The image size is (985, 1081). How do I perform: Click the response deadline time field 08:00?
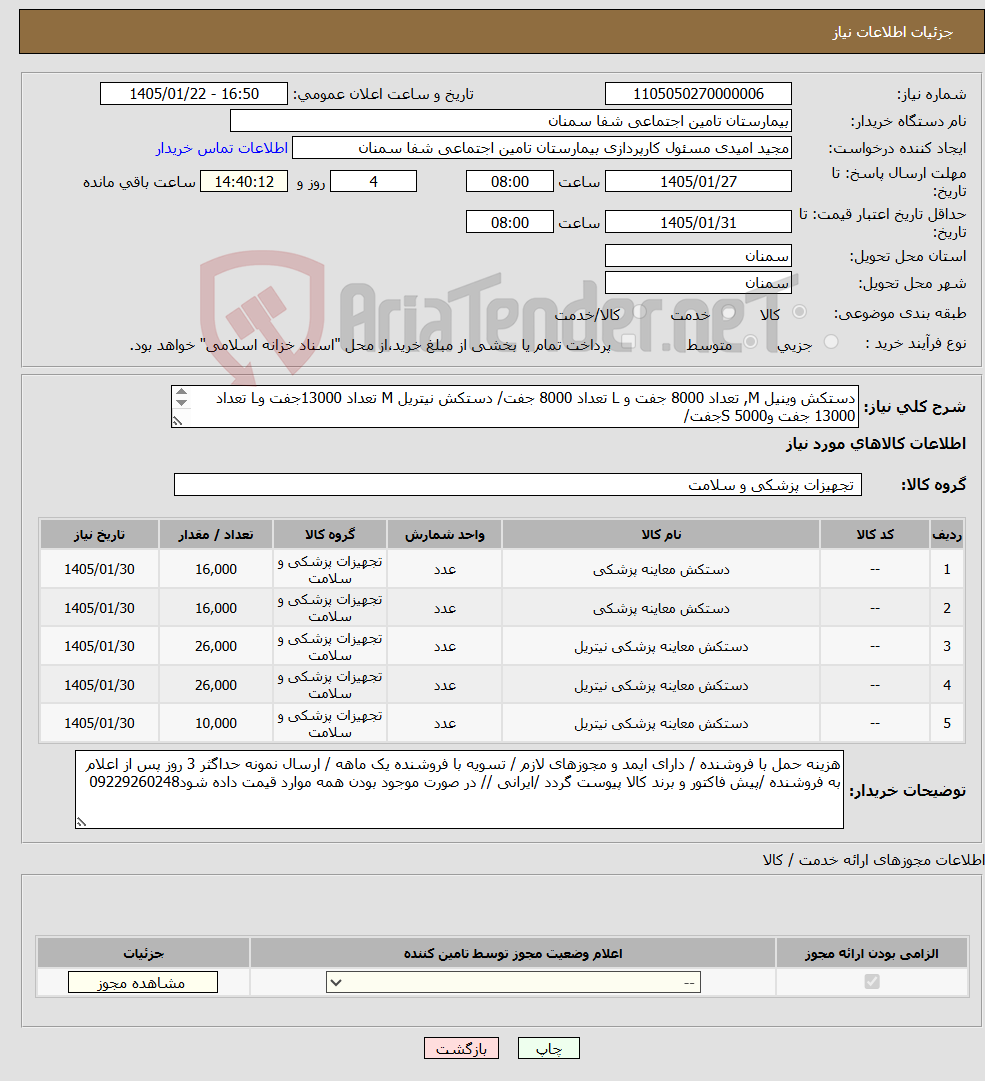pos(510,181)
